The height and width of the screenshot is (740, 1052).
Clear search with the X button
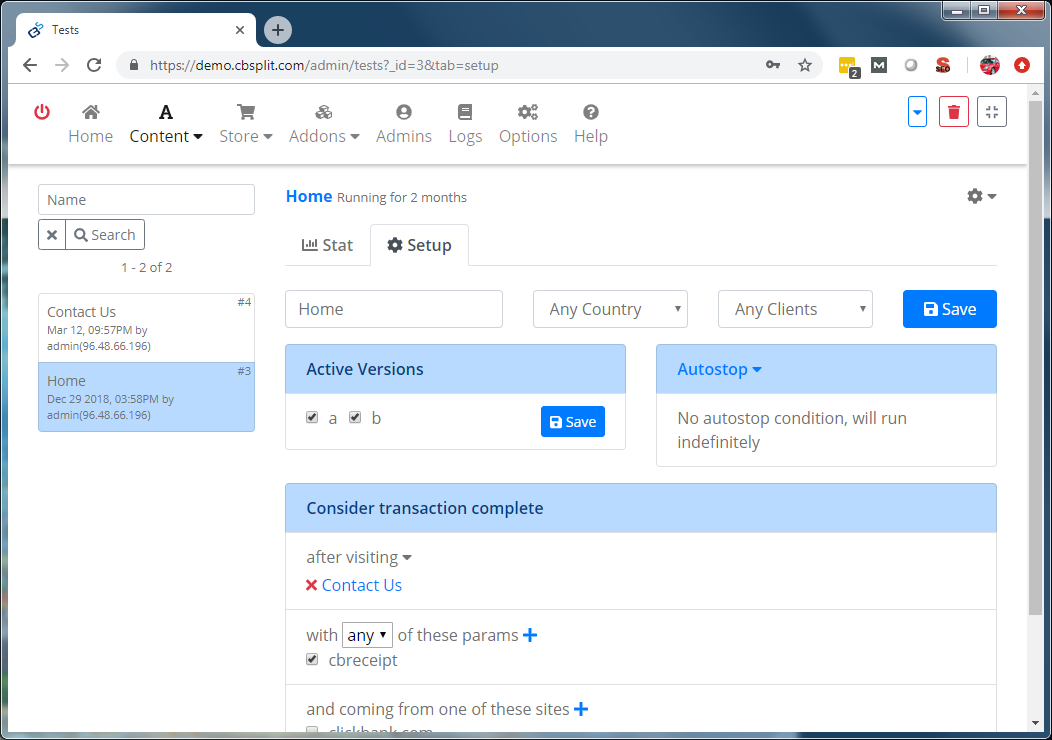click(x=52, y=235)
